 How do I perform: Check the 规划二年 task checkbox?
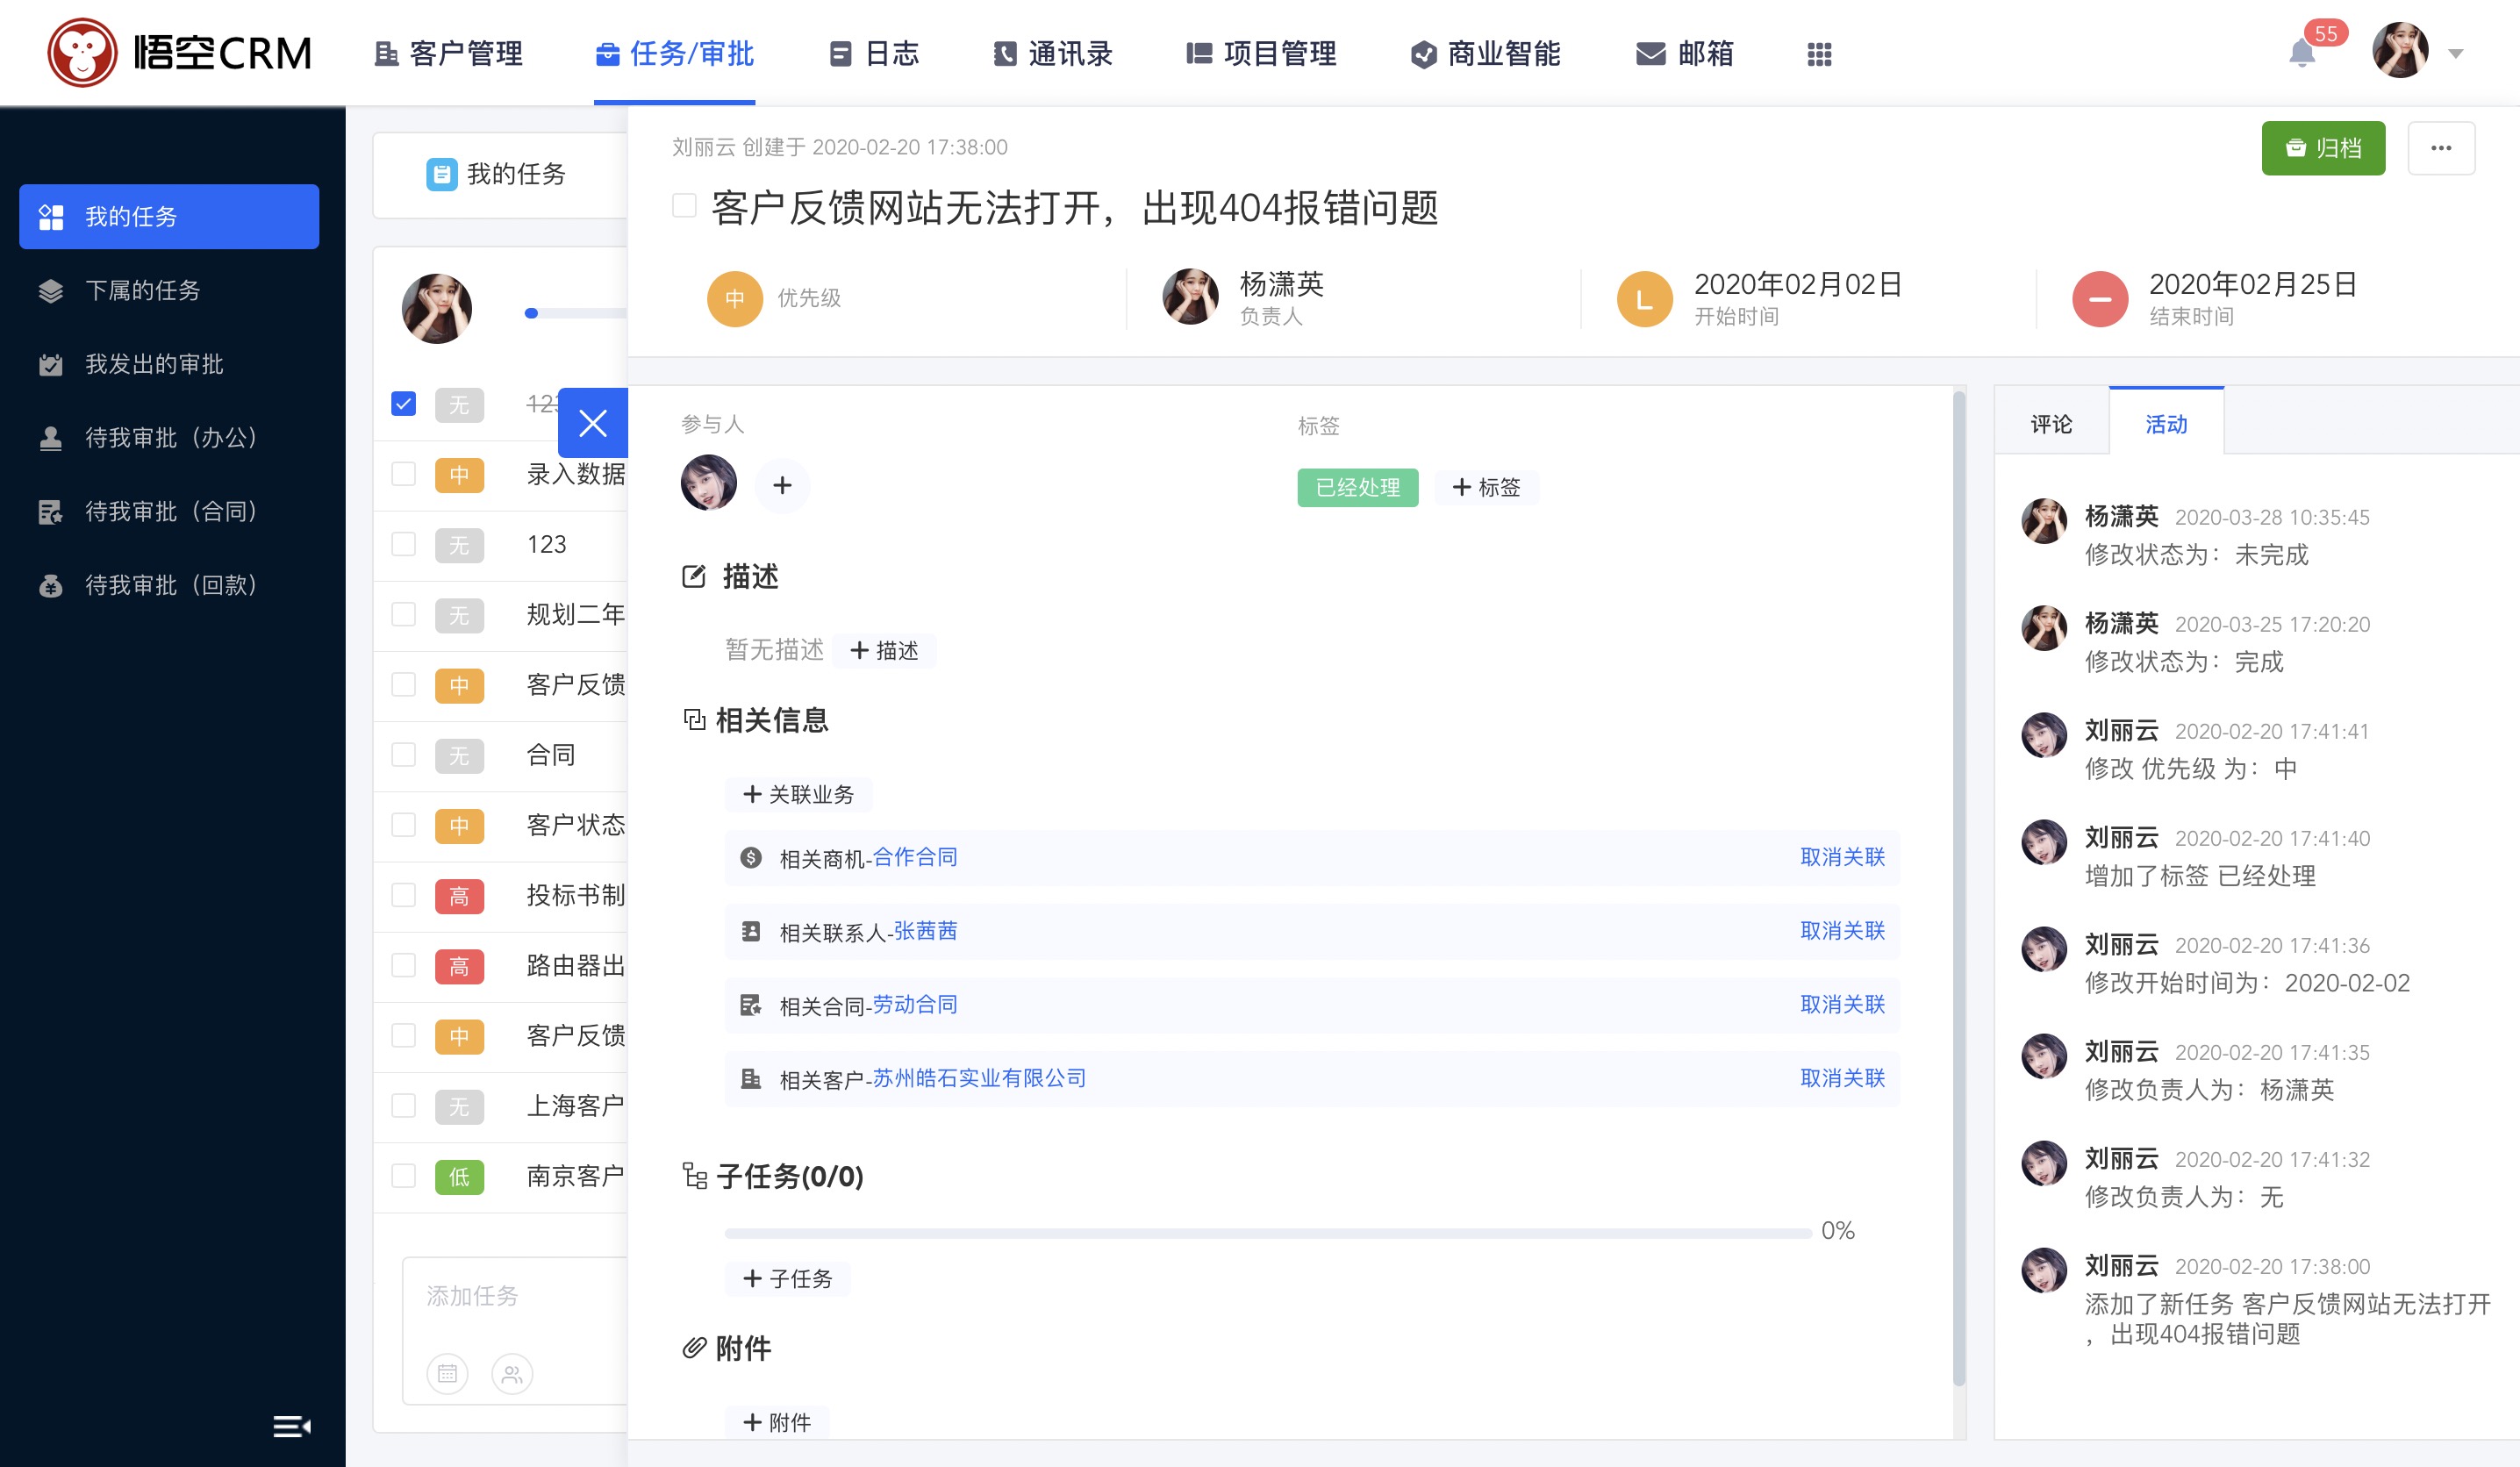(403, 614)
